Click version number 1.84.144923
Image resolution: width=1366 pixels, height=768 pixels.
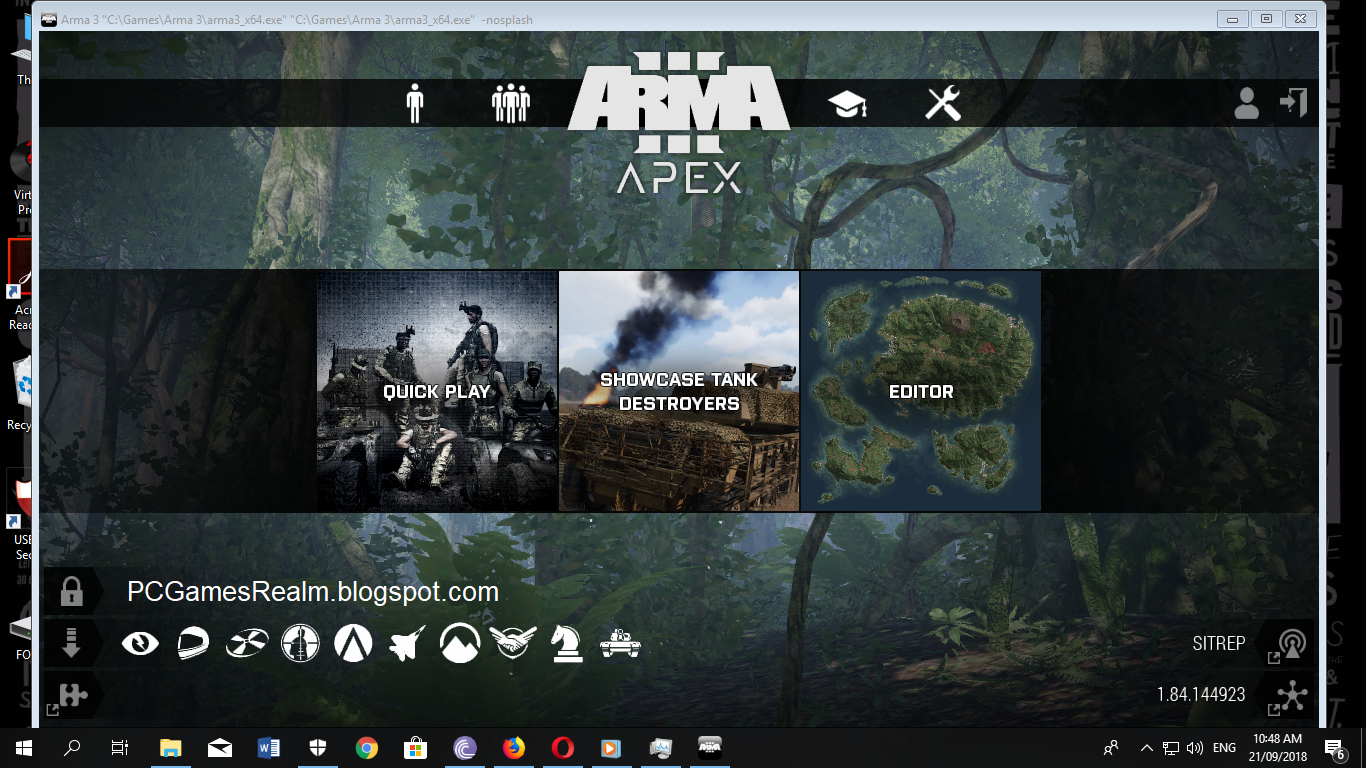pos(1201,694)
